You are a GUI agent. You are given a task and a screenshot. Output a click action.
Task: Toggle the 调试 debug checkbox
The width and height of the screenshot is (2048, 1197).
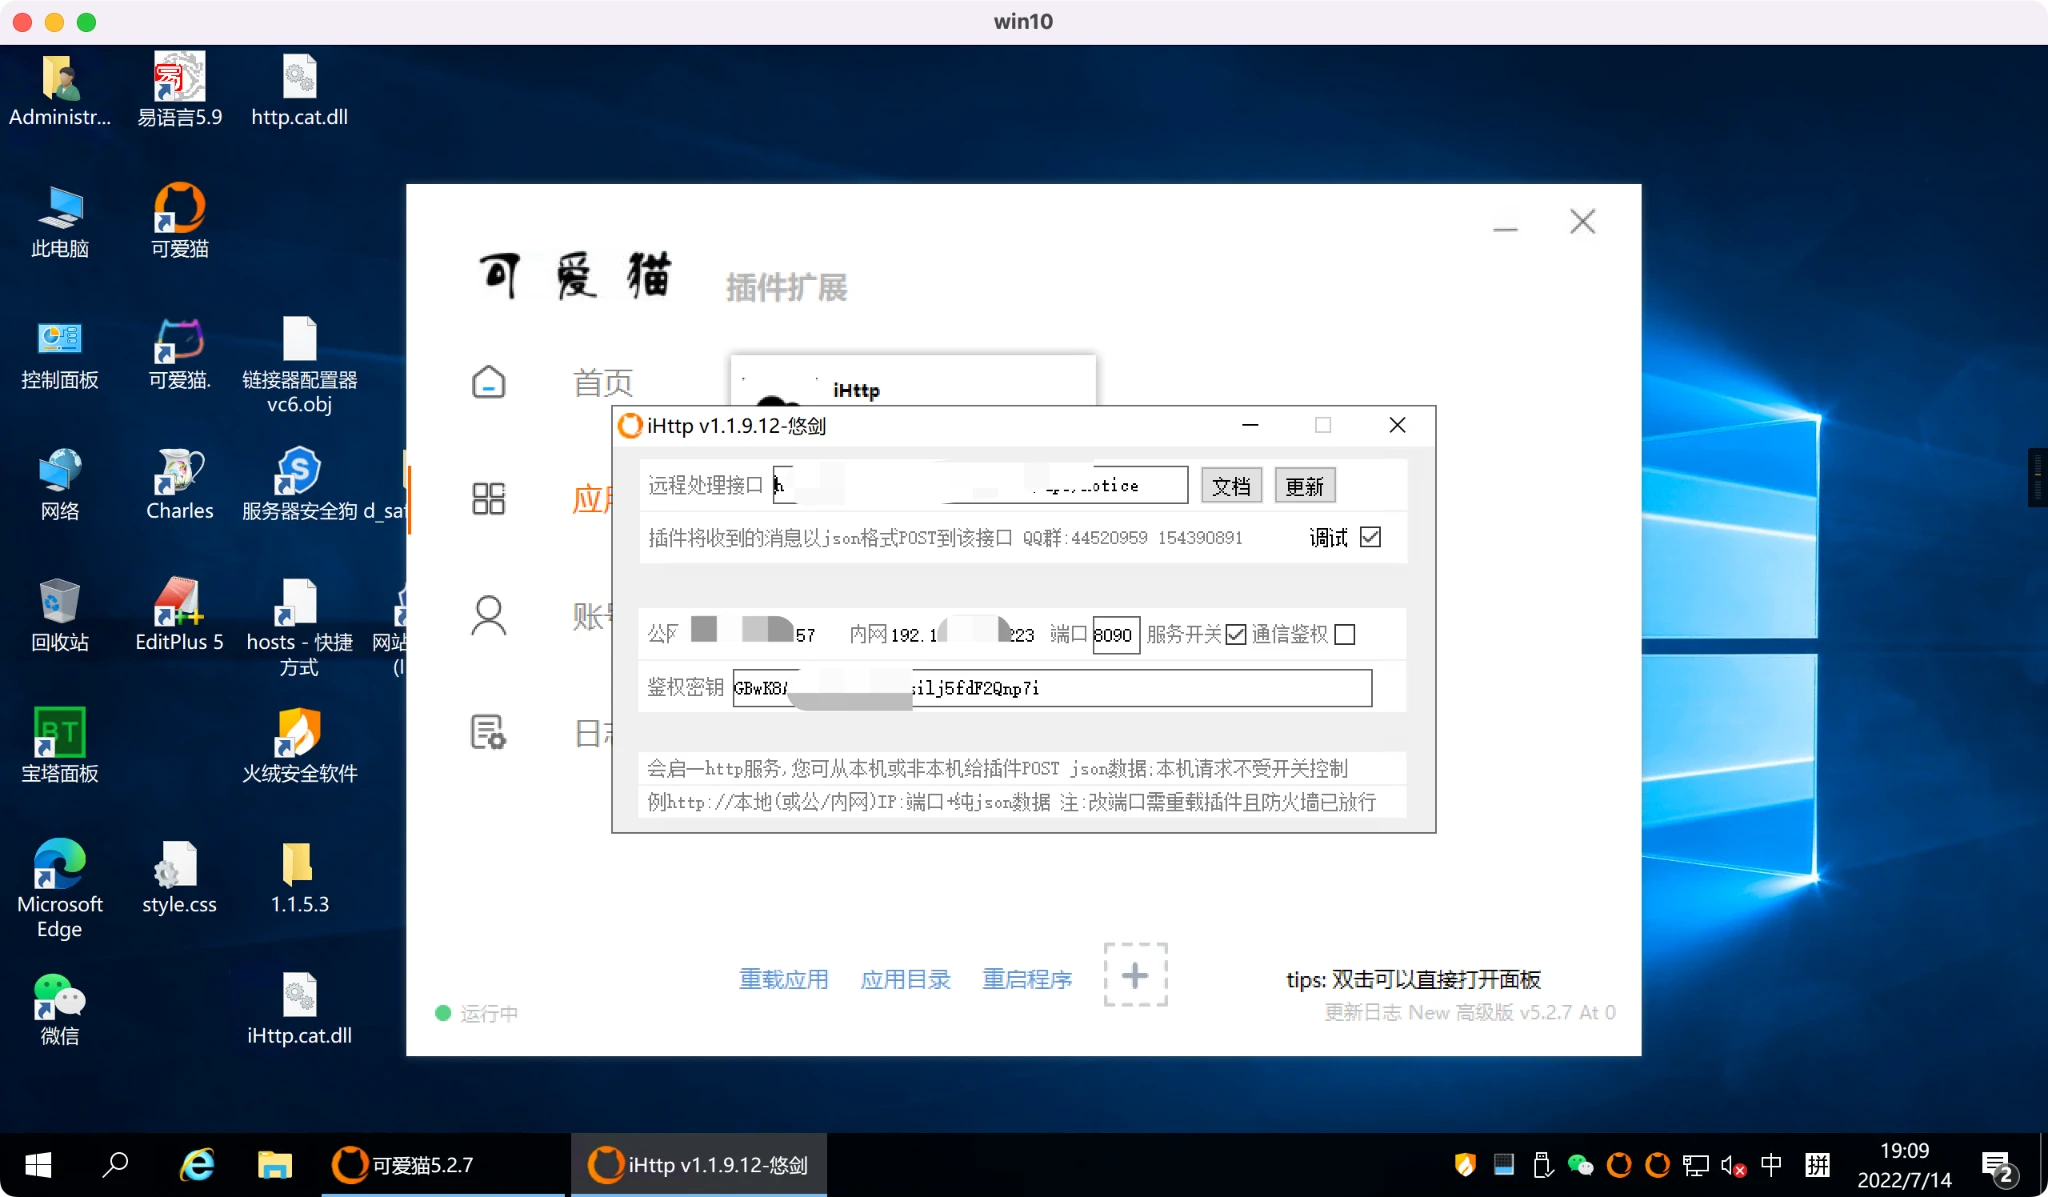pyautogui.click(x=1371, y=537)
